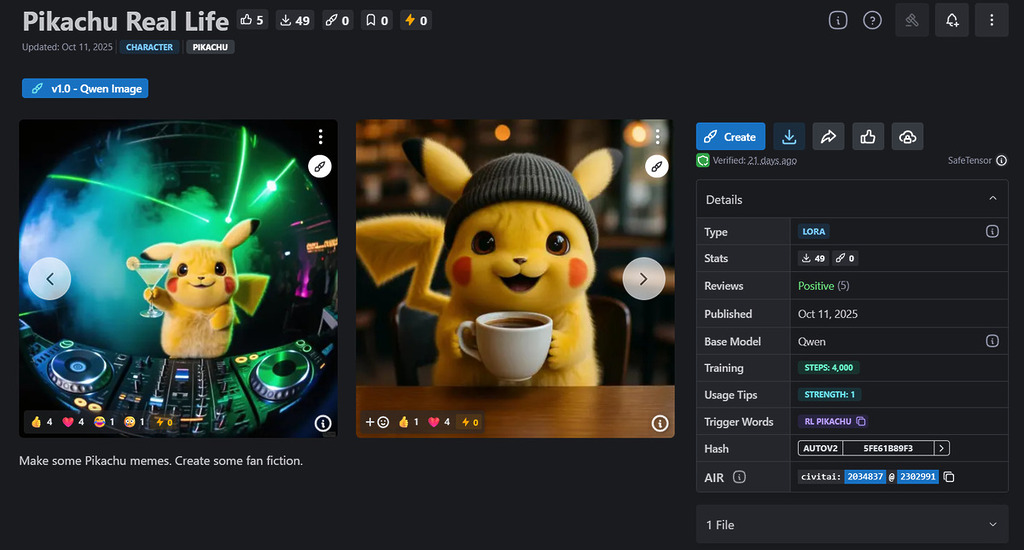Go to next image in carousel
The width and height of the screenshot is (1024, 550).
(x=643, y=279)
